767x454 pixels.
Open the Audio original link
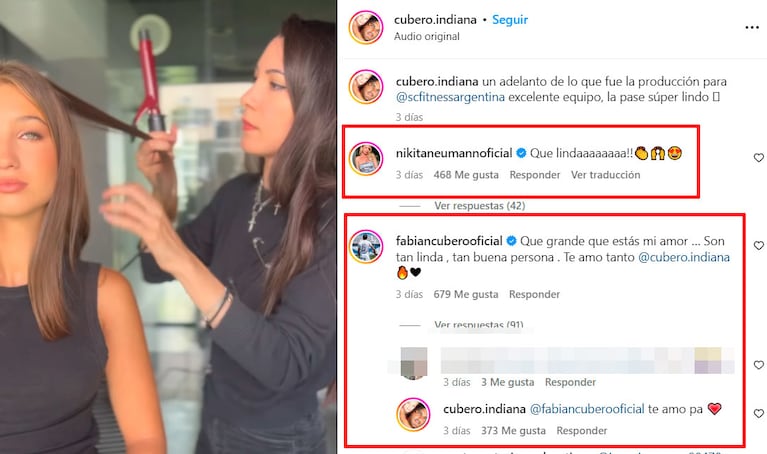(427, 36)
